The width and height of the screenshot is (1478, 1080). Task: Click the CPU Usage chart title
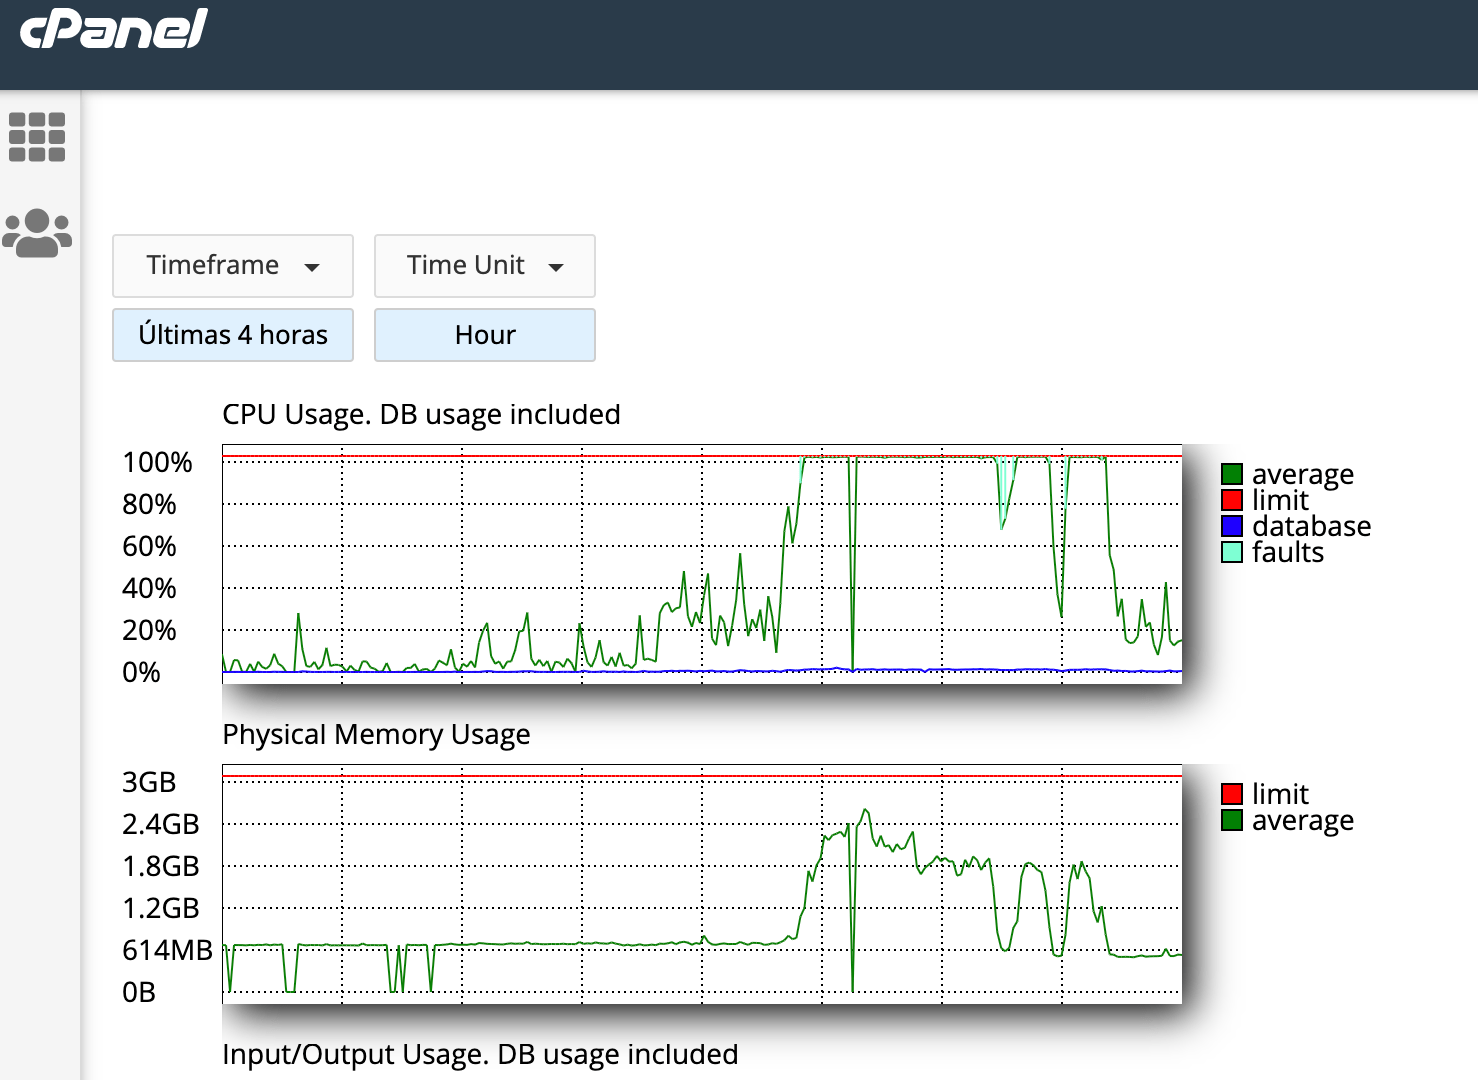coord(421,415)
